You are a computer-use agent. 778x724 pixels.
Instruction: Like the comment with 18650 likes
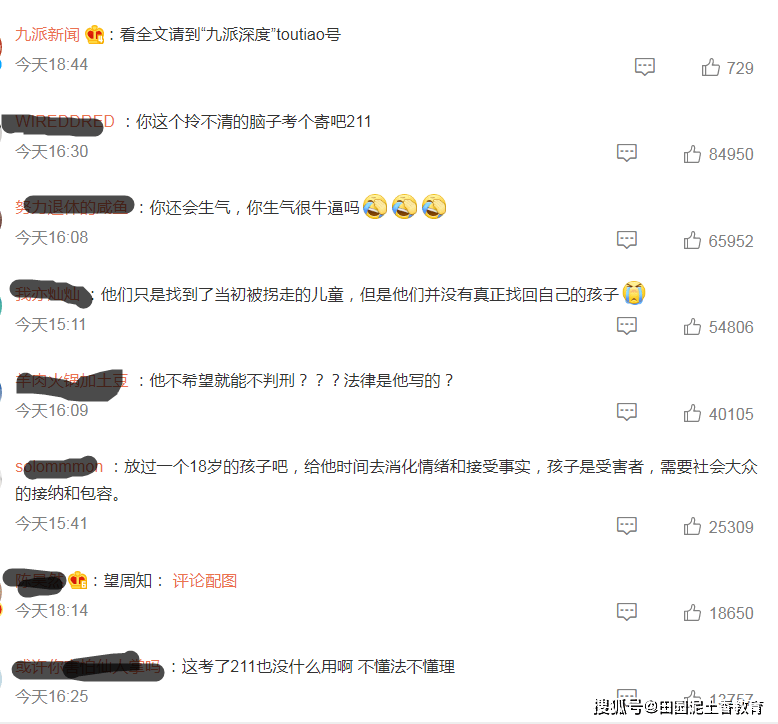[692, 612]
